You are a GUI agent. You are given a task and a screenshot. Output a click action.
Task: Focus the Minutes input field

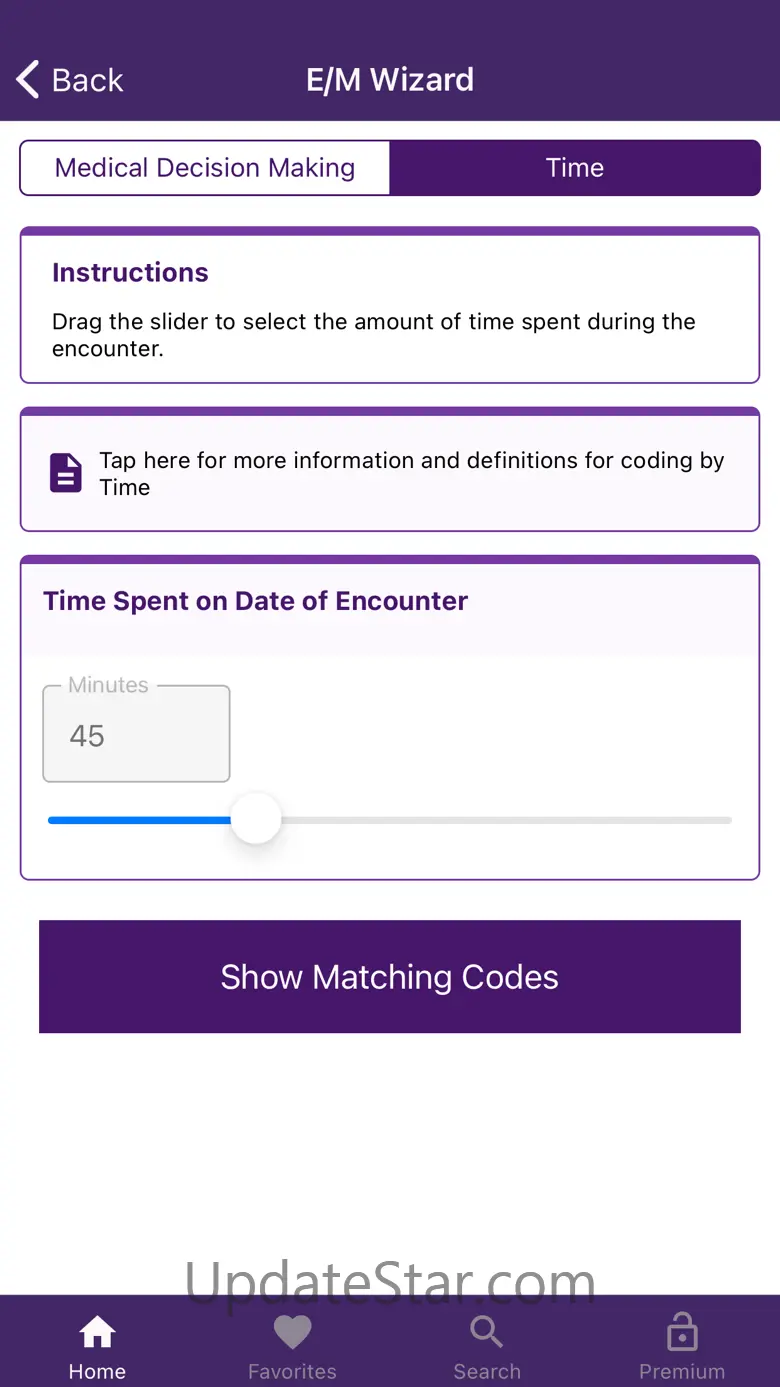point(136,734)
